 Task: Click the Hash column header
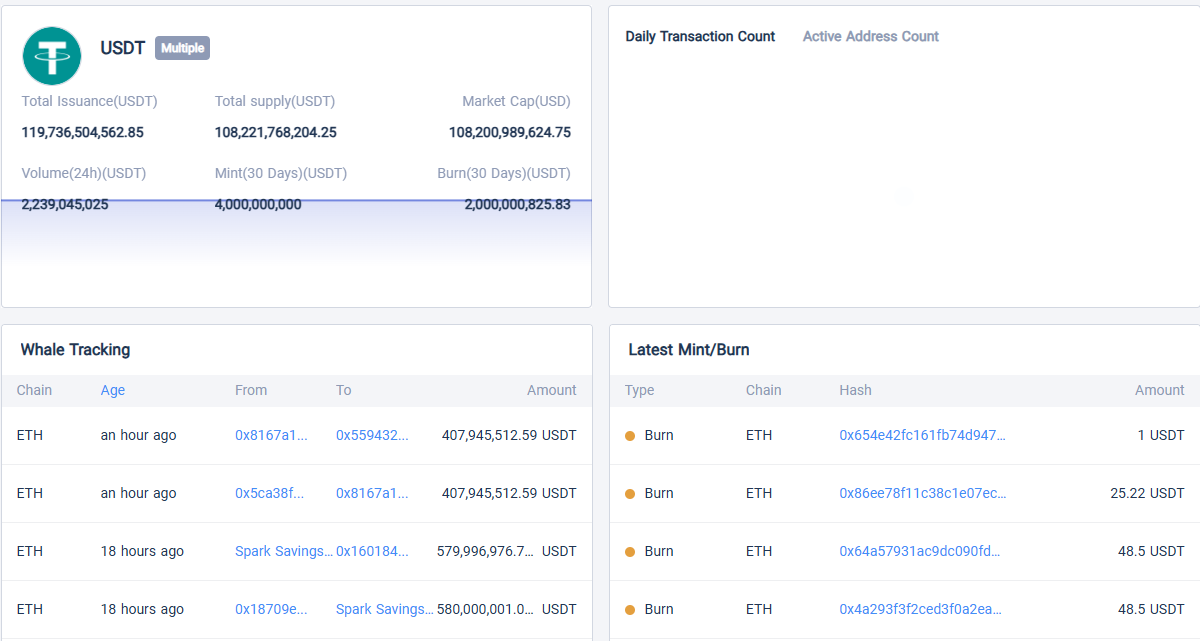tap(855, 390)
